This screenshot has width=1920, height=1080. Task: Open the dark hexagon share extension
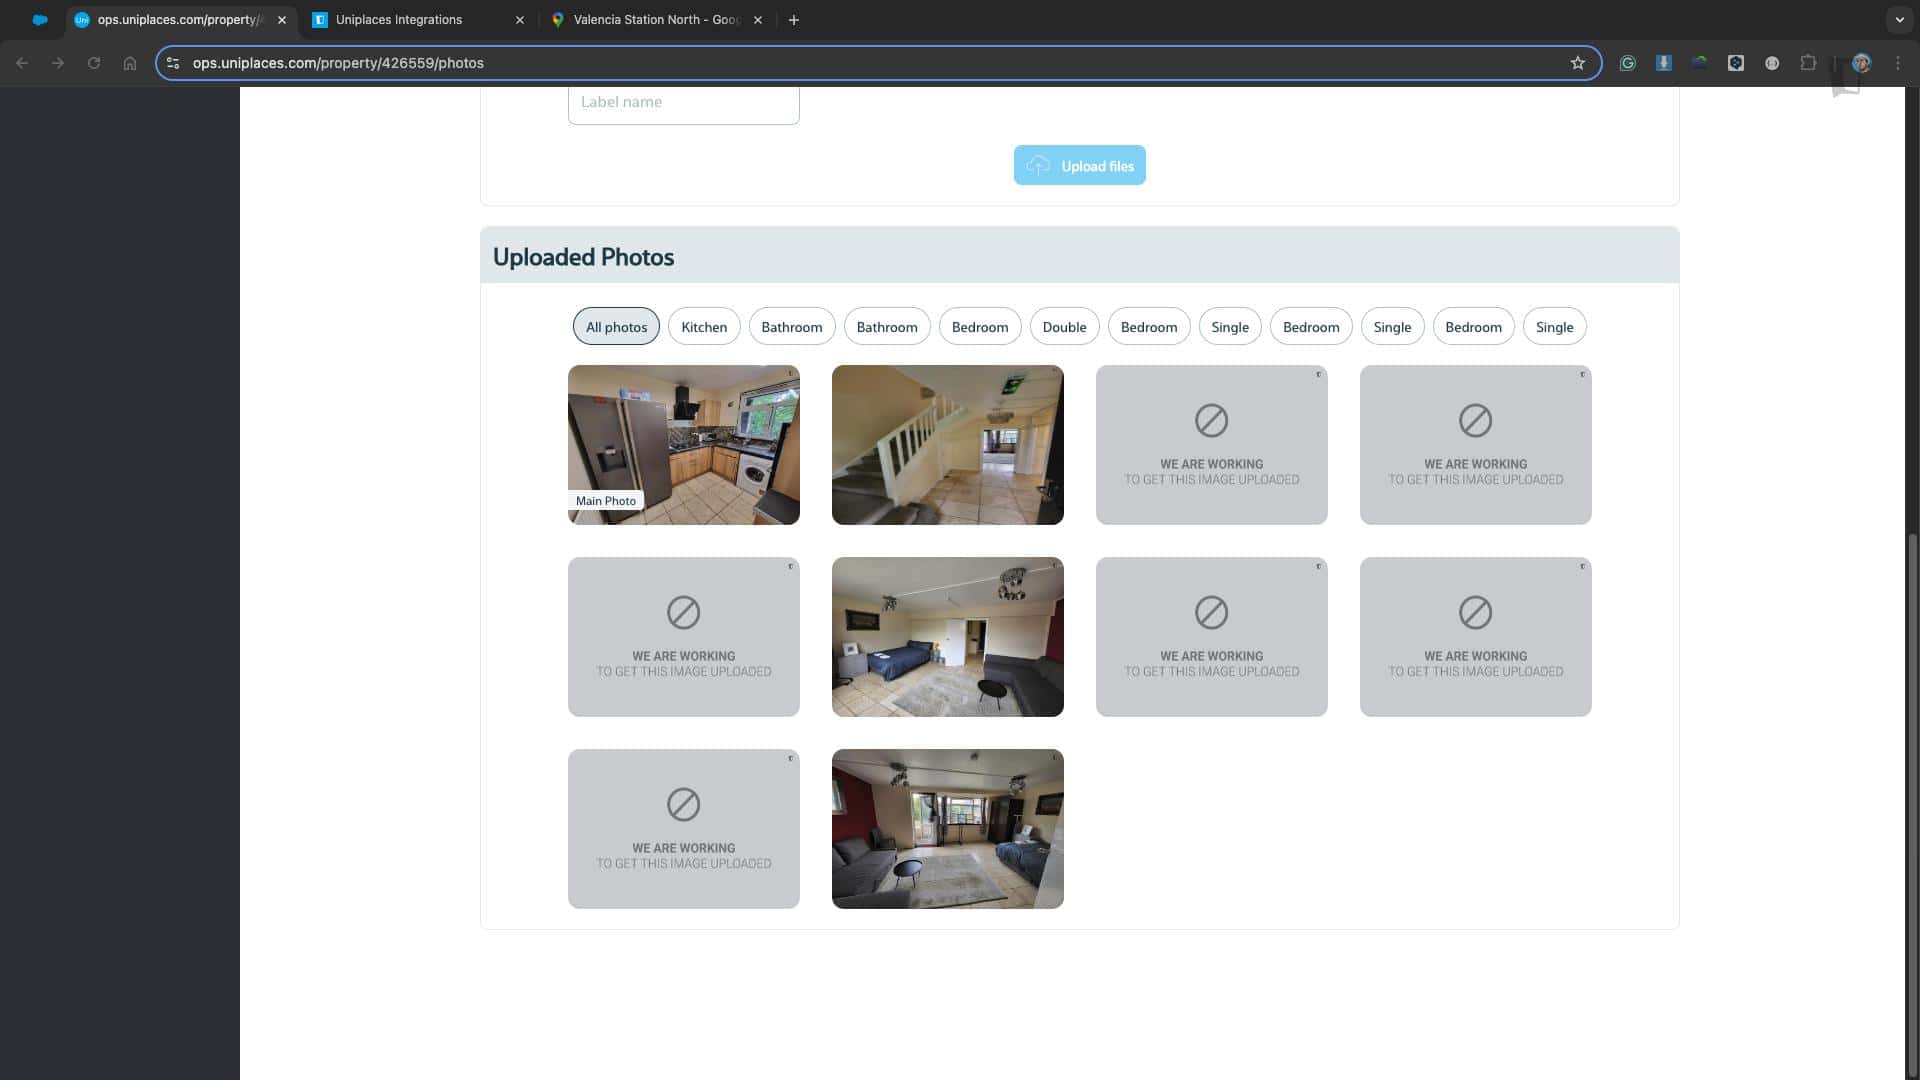(1736, 63)
